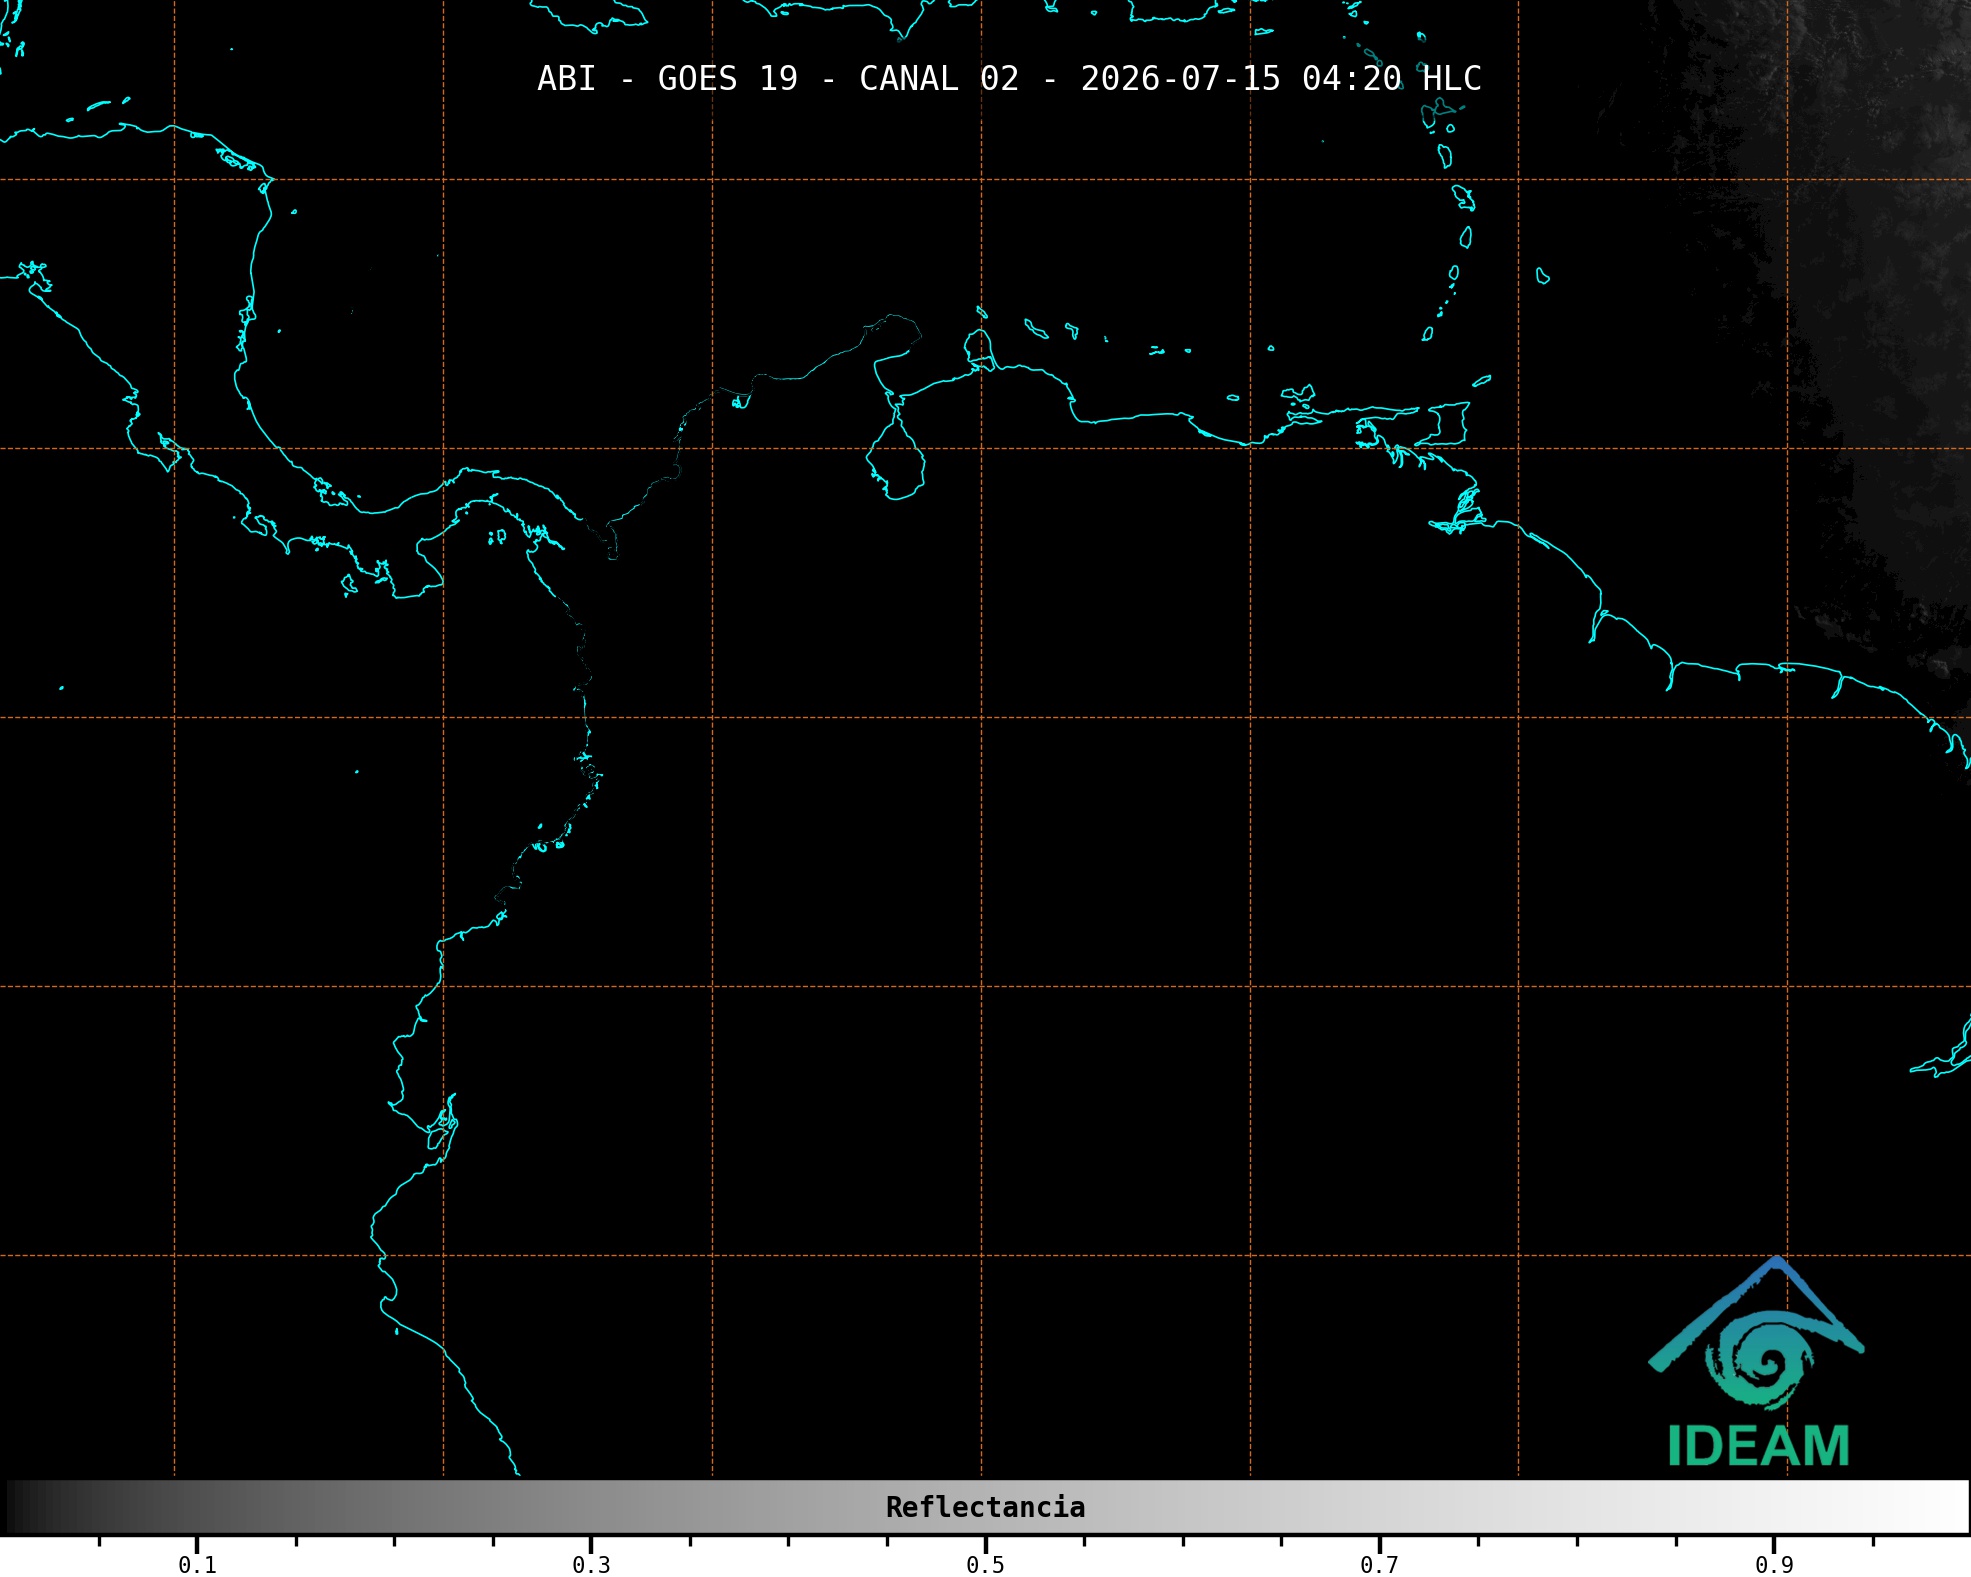Click the 0.1 colorbar tick label

197,1565
